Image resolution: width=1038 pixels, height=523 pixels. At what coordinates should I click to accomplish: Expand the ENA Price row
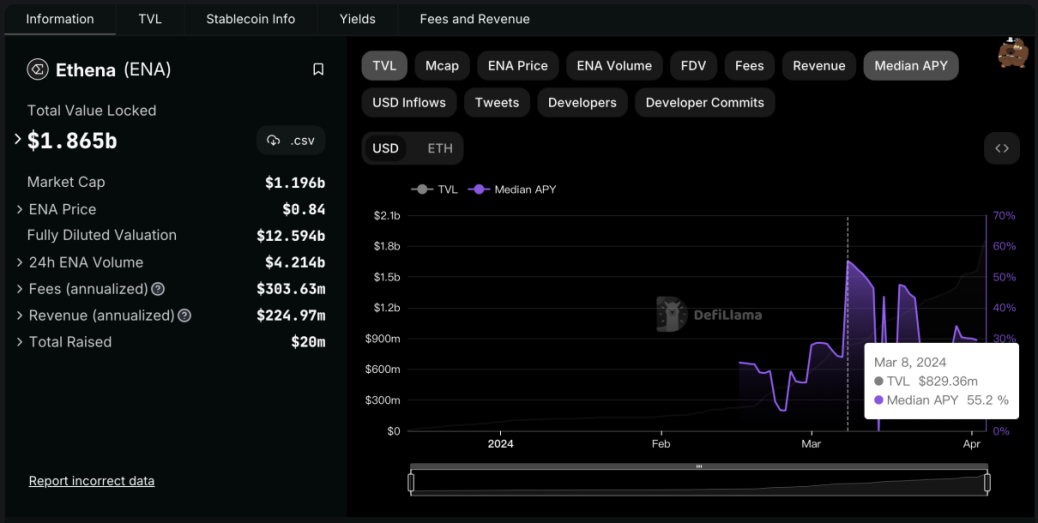pos(20,209)
